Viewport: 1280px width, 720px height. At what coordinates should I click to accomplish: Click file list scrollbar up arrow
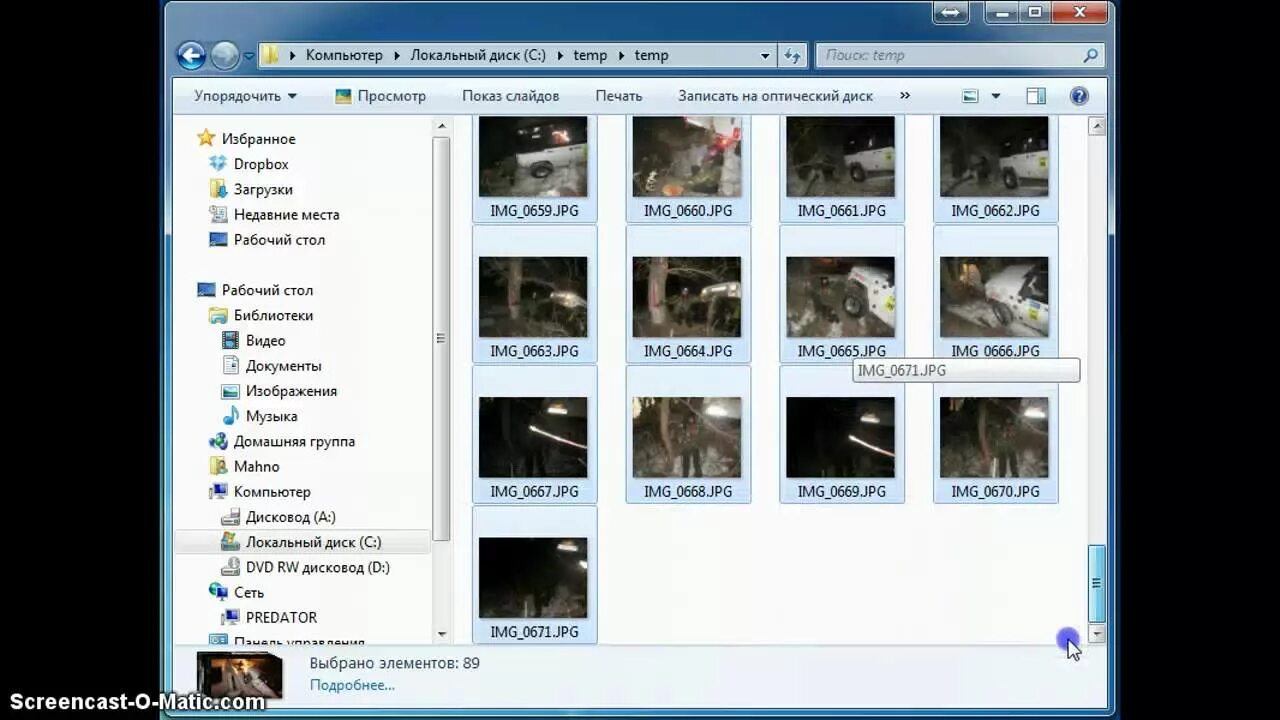click(x=1096, y=127)
